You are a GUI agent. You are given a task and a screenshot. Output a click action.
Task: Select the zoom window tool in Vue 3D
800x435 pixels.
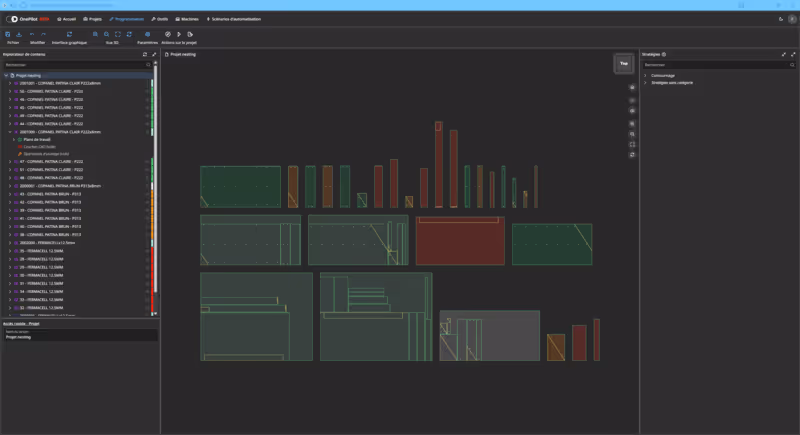coord(95,34)
